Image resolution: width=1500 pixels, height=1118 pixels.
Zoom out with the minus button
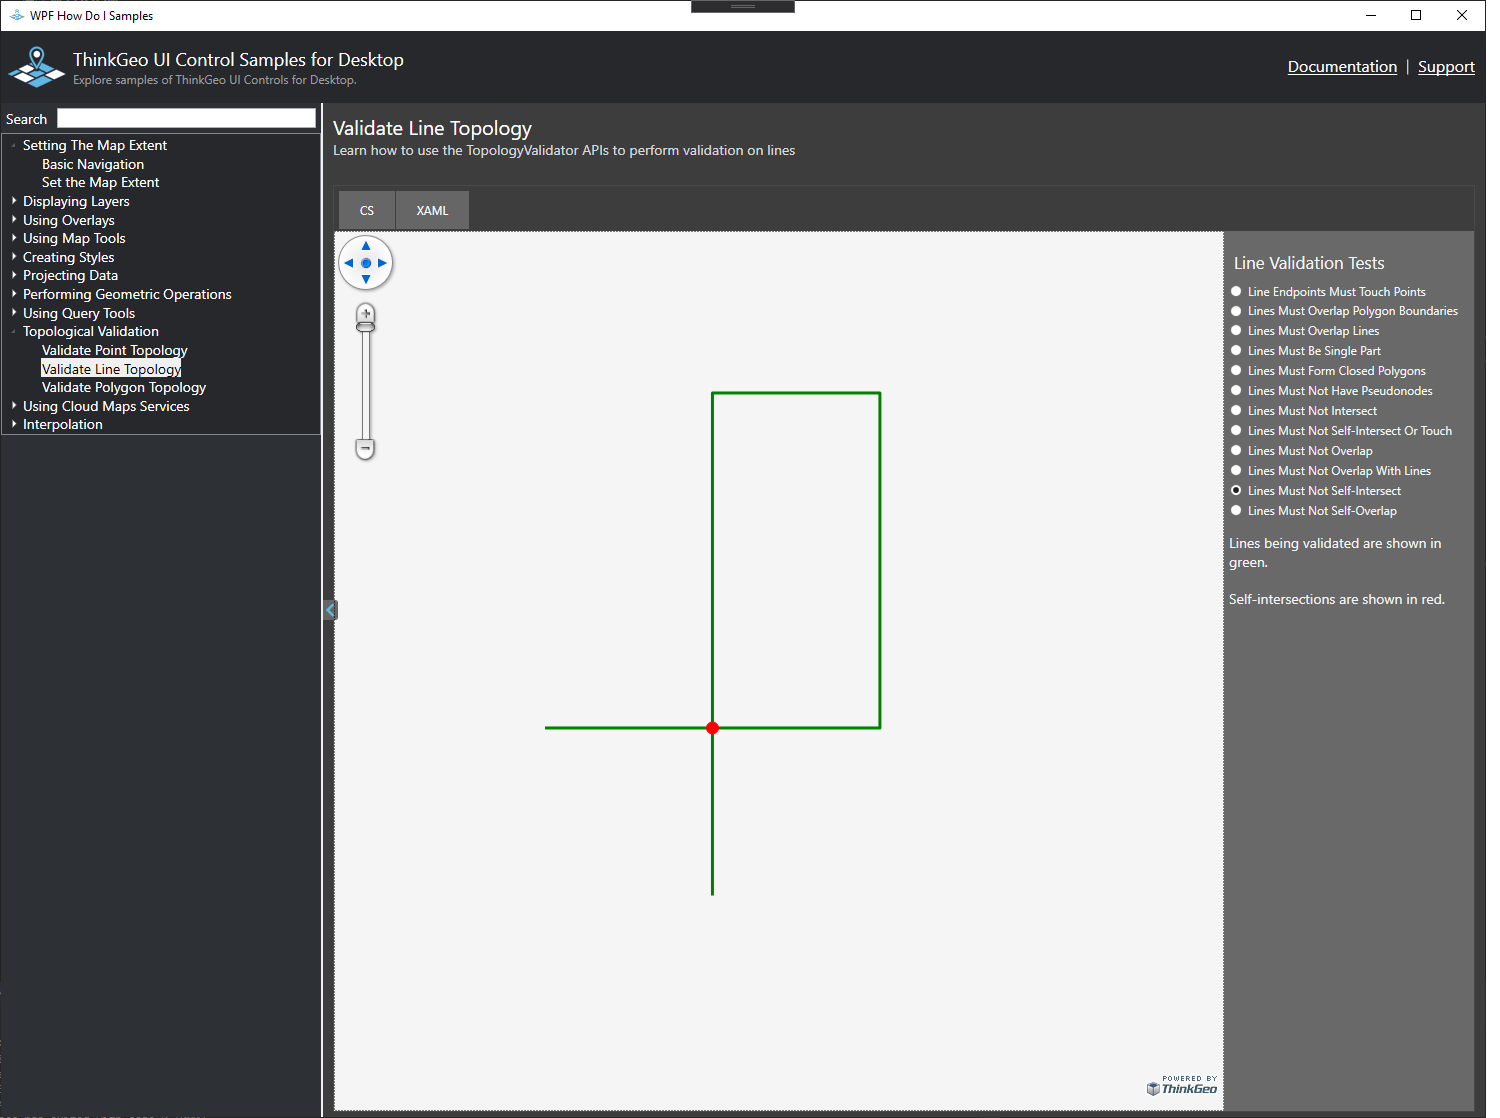pos(366,449)
